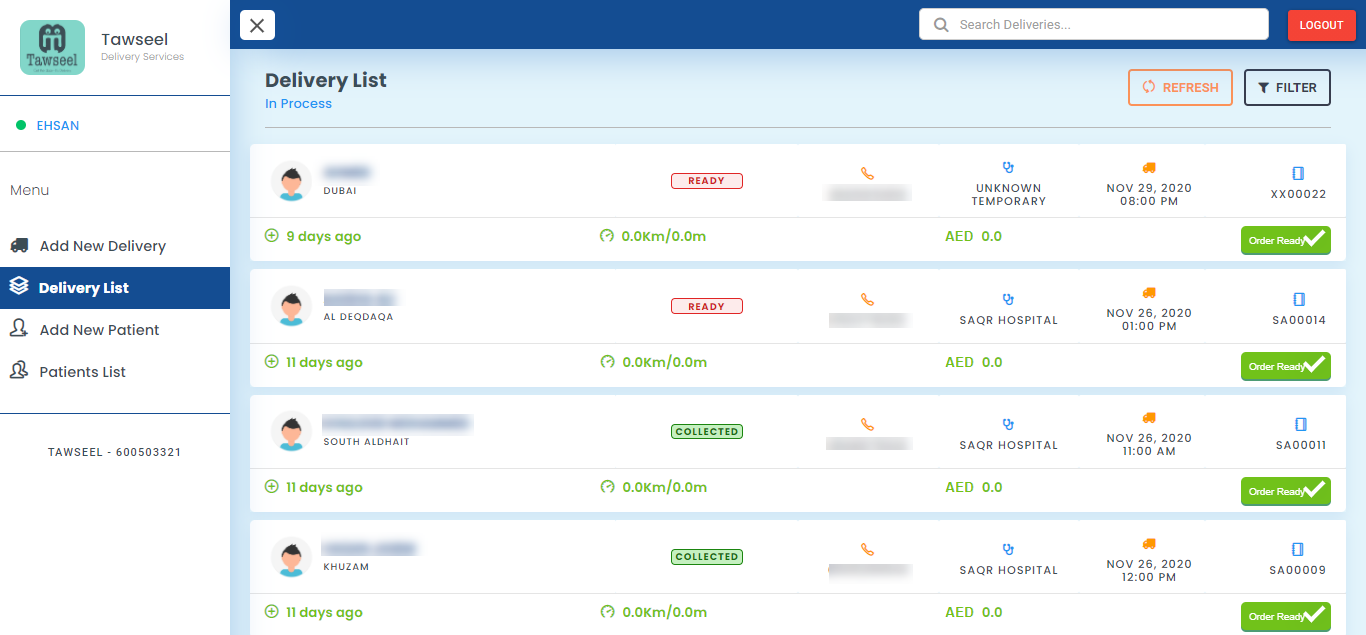Click the green online status dot
Viewport: 1366px width, 635px height.
click(x=21, y=126)
